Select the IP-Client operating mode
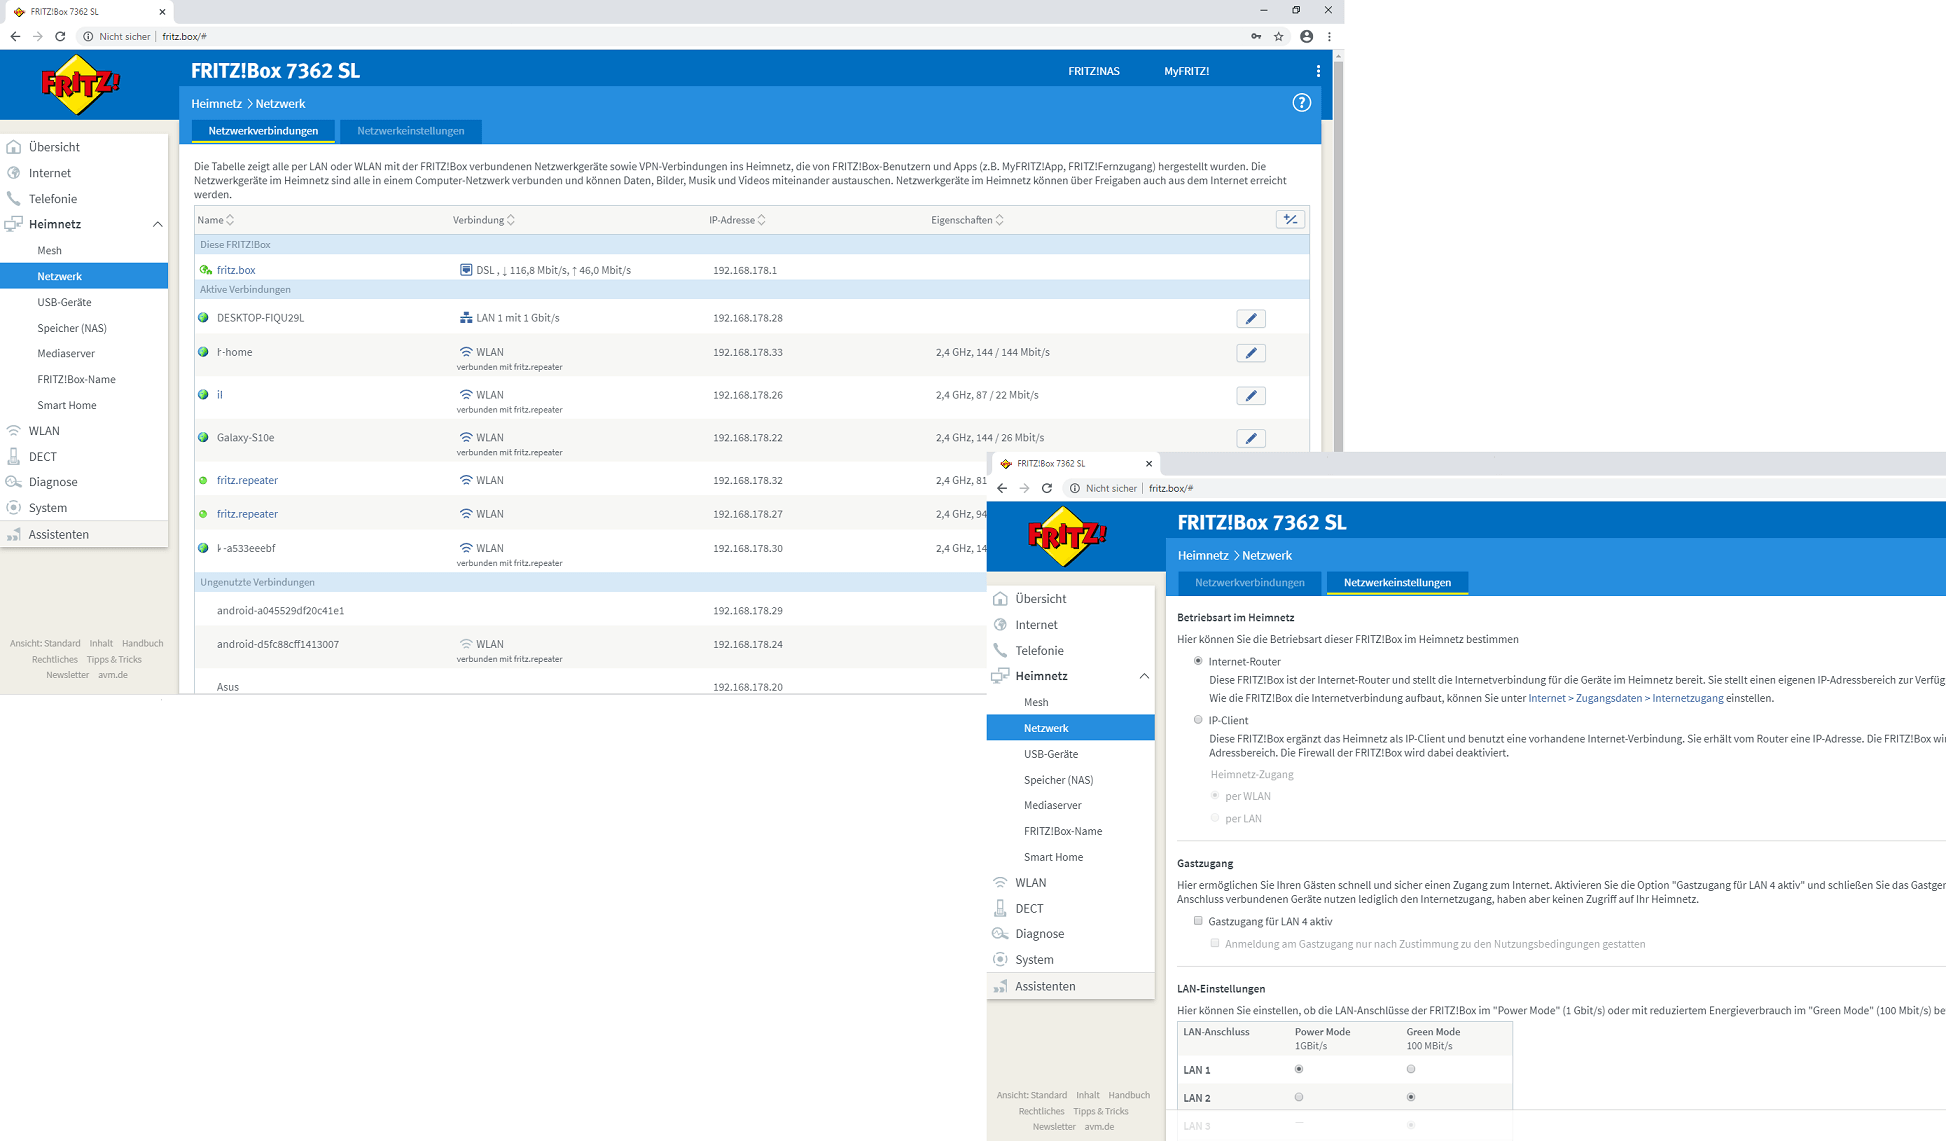This screenshot has width=1946, height=1141. click(1198, 720)
